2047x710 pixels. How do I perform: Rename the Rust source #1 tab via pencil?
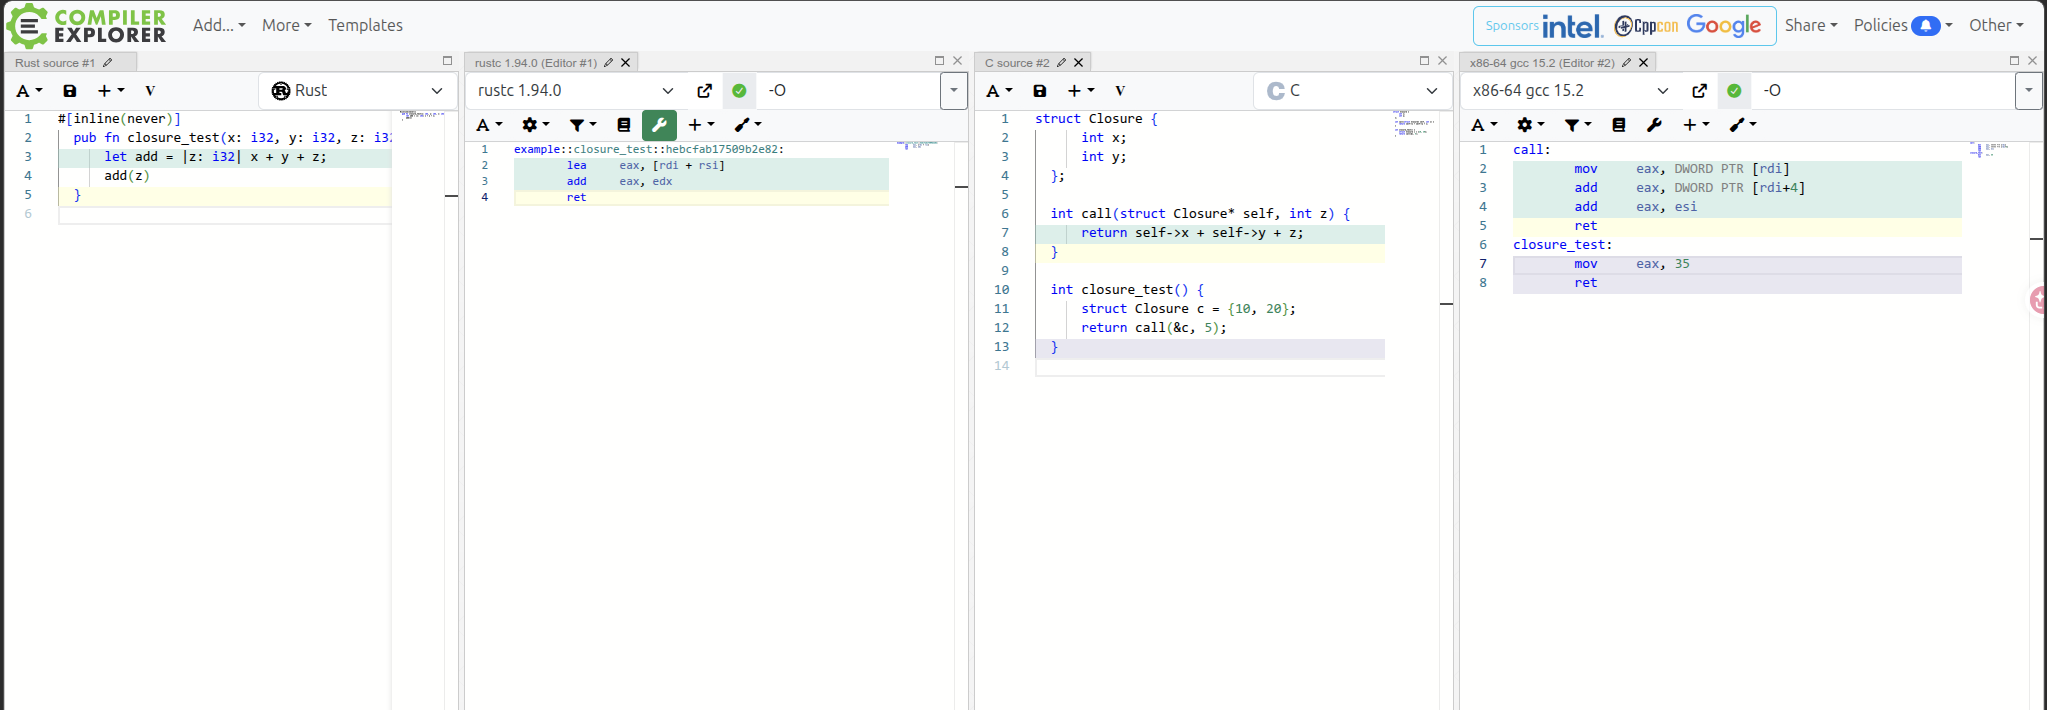[108, 63]
